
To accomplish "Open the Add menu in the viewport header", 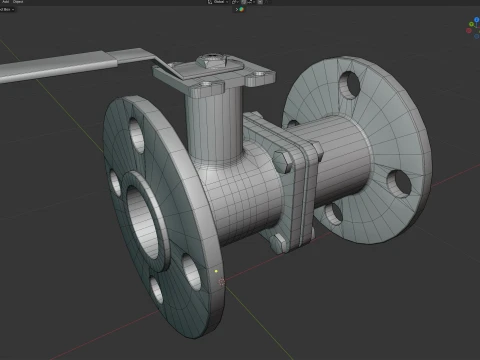I will [x=5, y=2].
